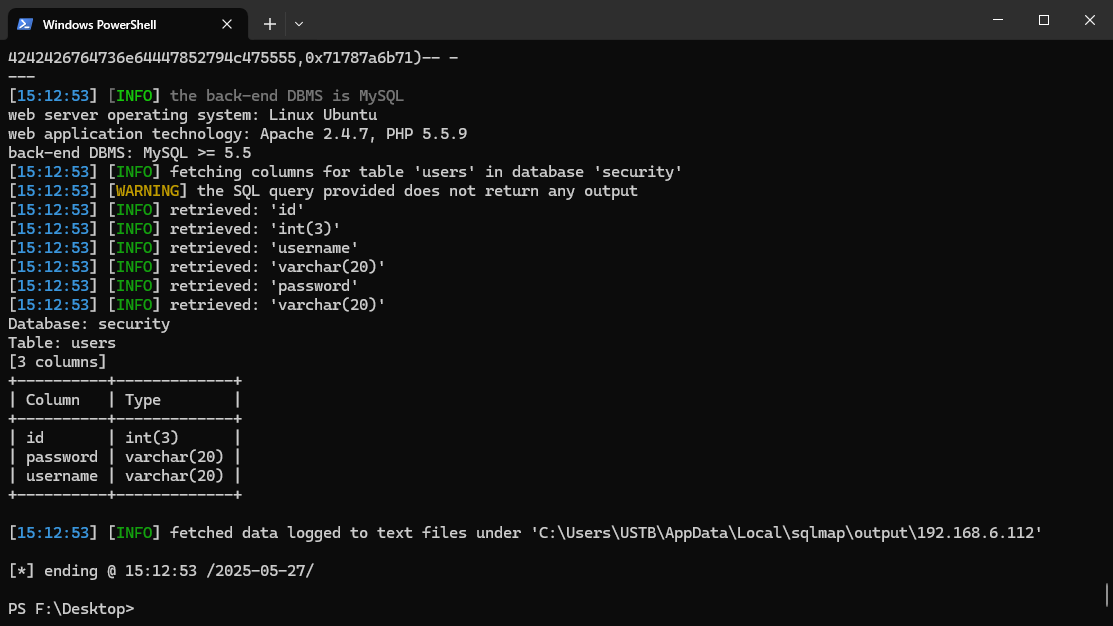The width and height of the screenshot is (1113, 626).
Task: Click the scrollbar thumb at the right edge
Action: [x=1107, y=595]
